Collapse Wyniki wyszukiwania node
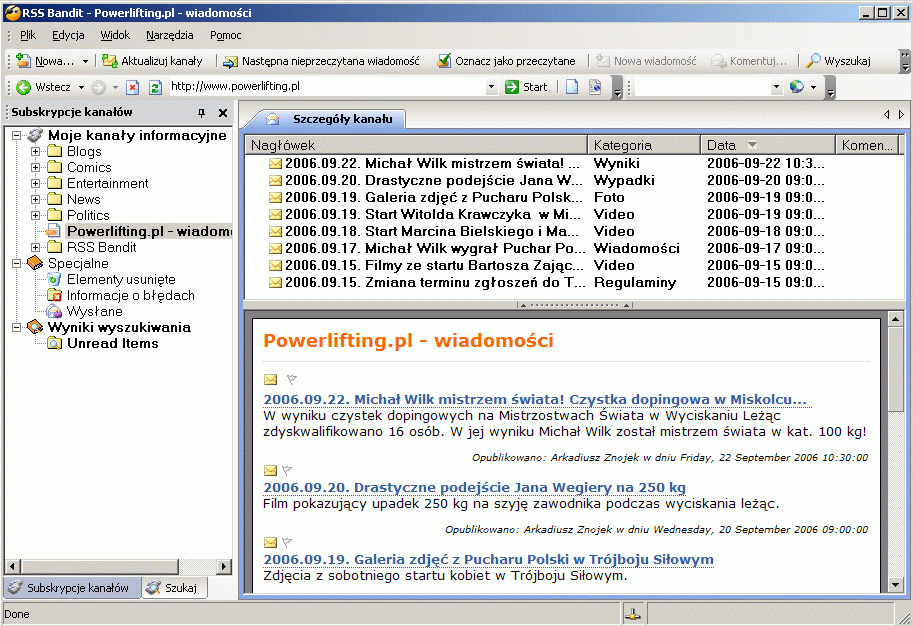The image size is (913, 626). (17, 327)
